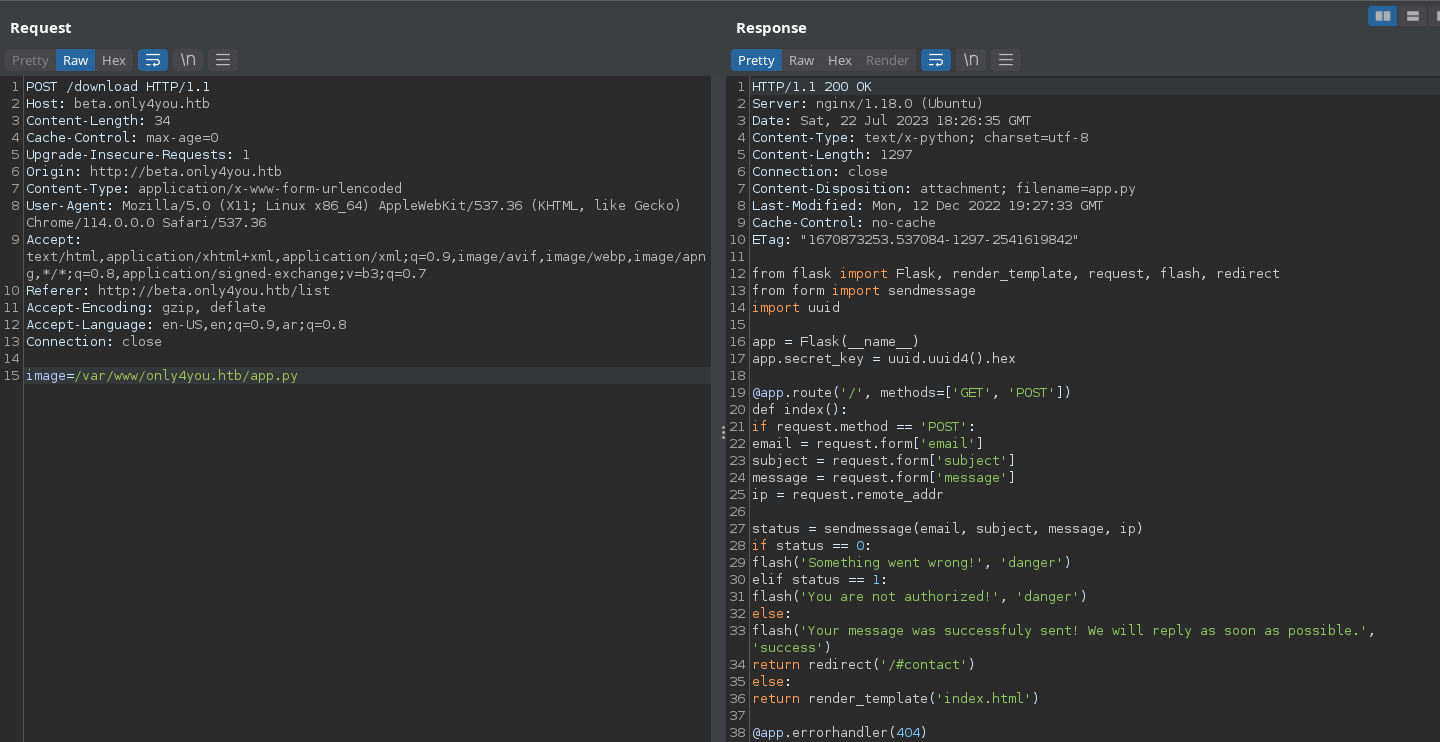Click the ETag response header line
The width and height of the screenshot is (1440, 742).
click(x=916, y=240)
